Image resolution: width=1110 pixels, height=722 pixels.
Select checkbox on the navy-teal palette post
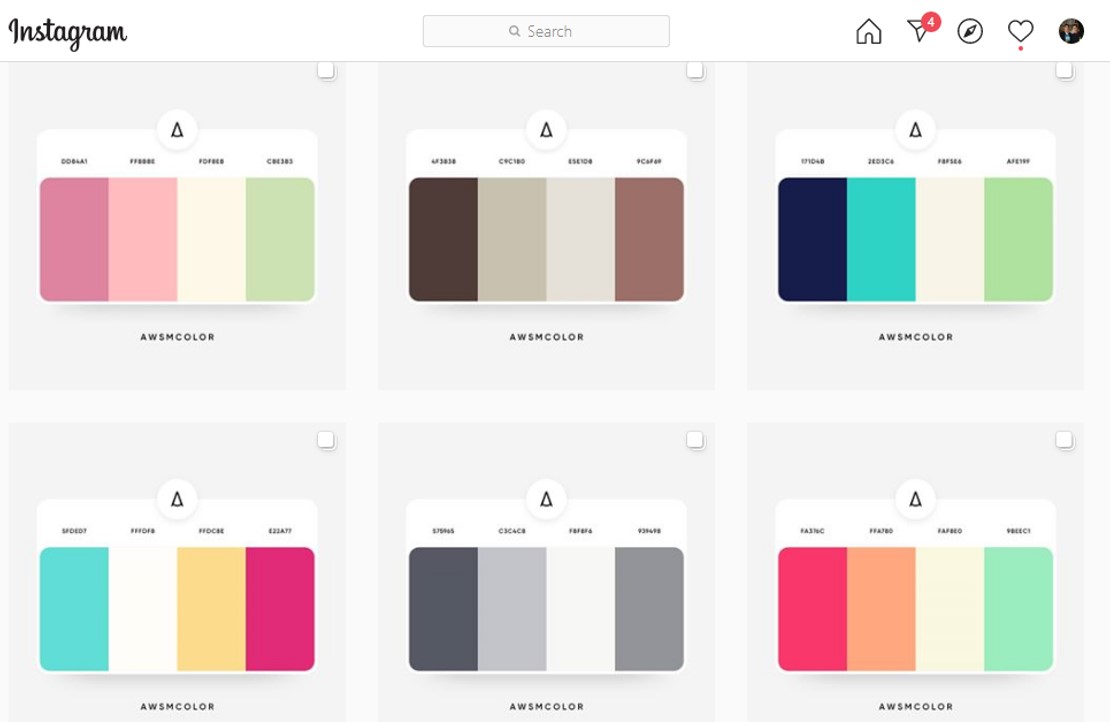pyautogui.click(x=1064, y=70)
